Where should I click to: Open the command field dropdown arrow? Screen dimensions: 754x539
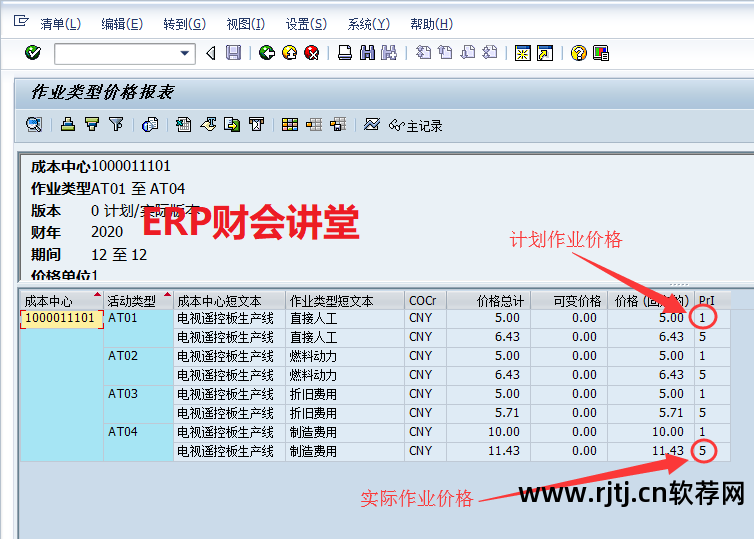(184, 53)
